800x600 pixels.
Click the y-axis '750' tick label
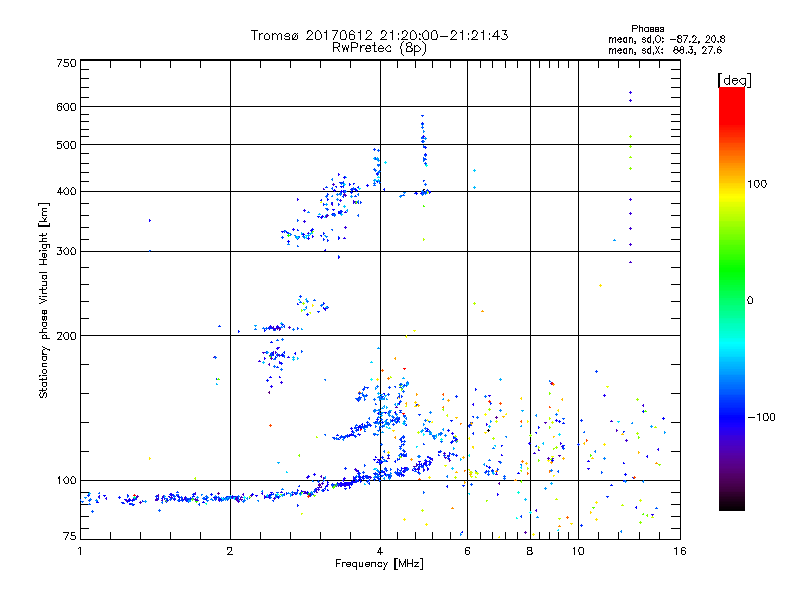(67, 63)
